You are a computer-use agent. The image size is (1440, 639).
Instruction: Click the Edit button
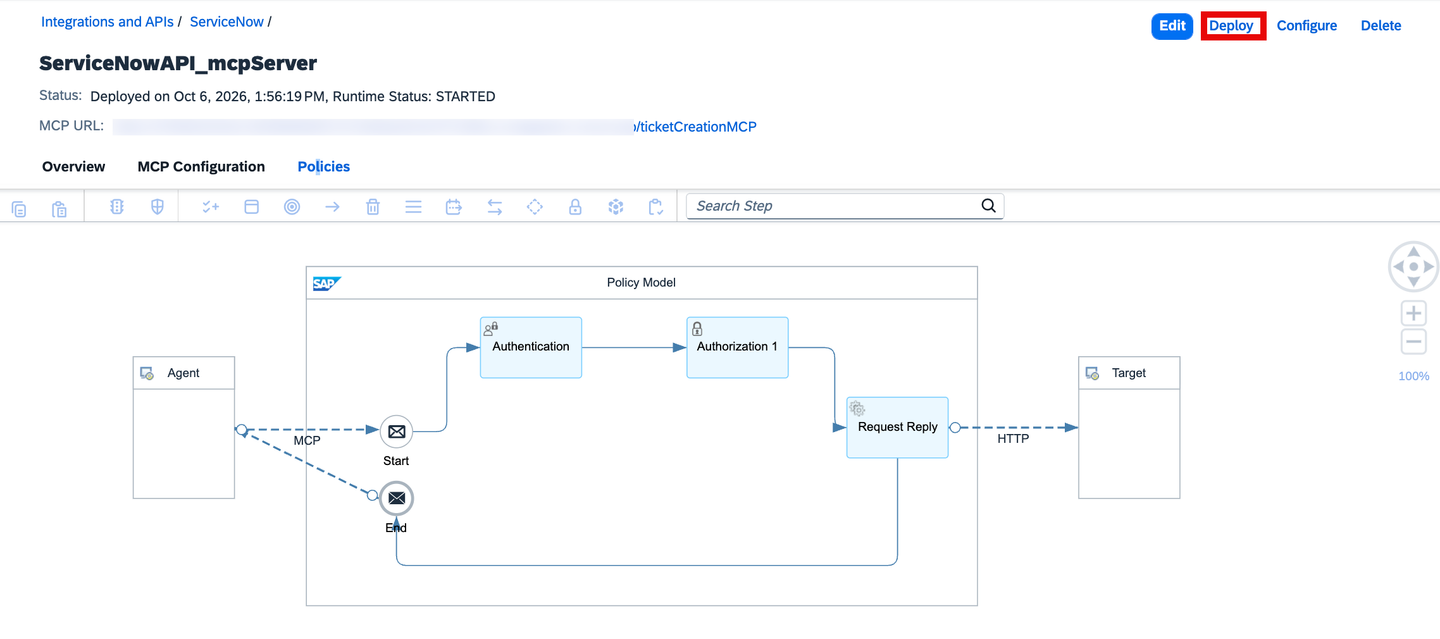(1172, 26)
